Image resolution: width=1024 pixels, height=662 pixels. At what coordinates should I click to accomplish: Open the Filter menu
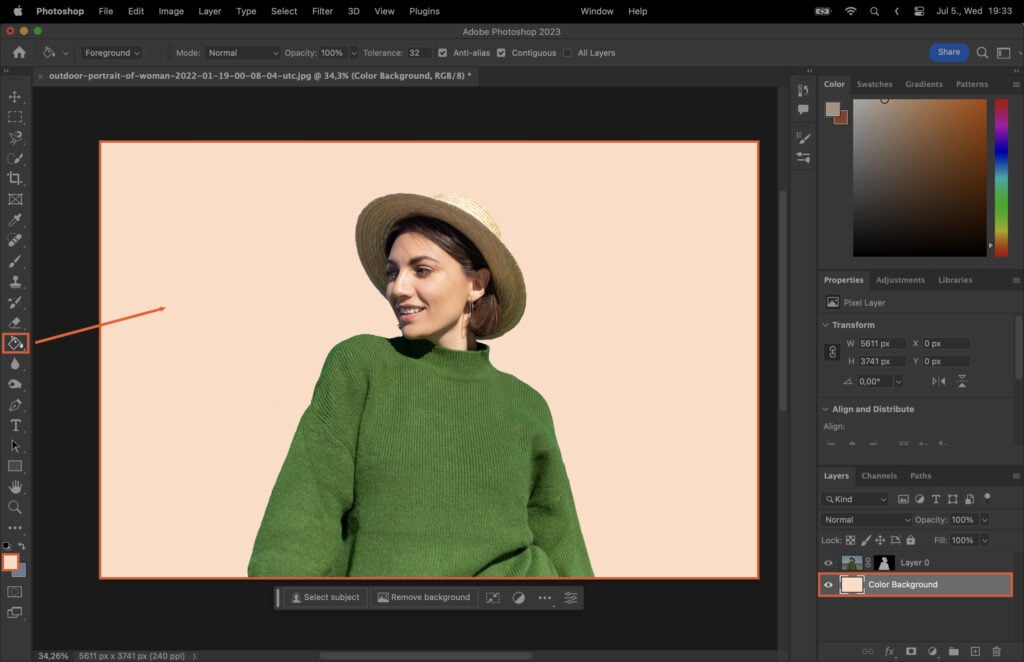click(x=321, y=11)
